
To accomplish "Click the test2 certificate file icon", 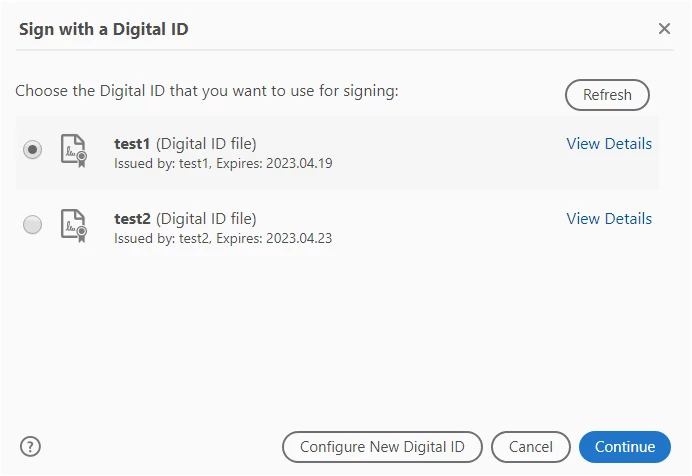I will [x=74, y=226].
